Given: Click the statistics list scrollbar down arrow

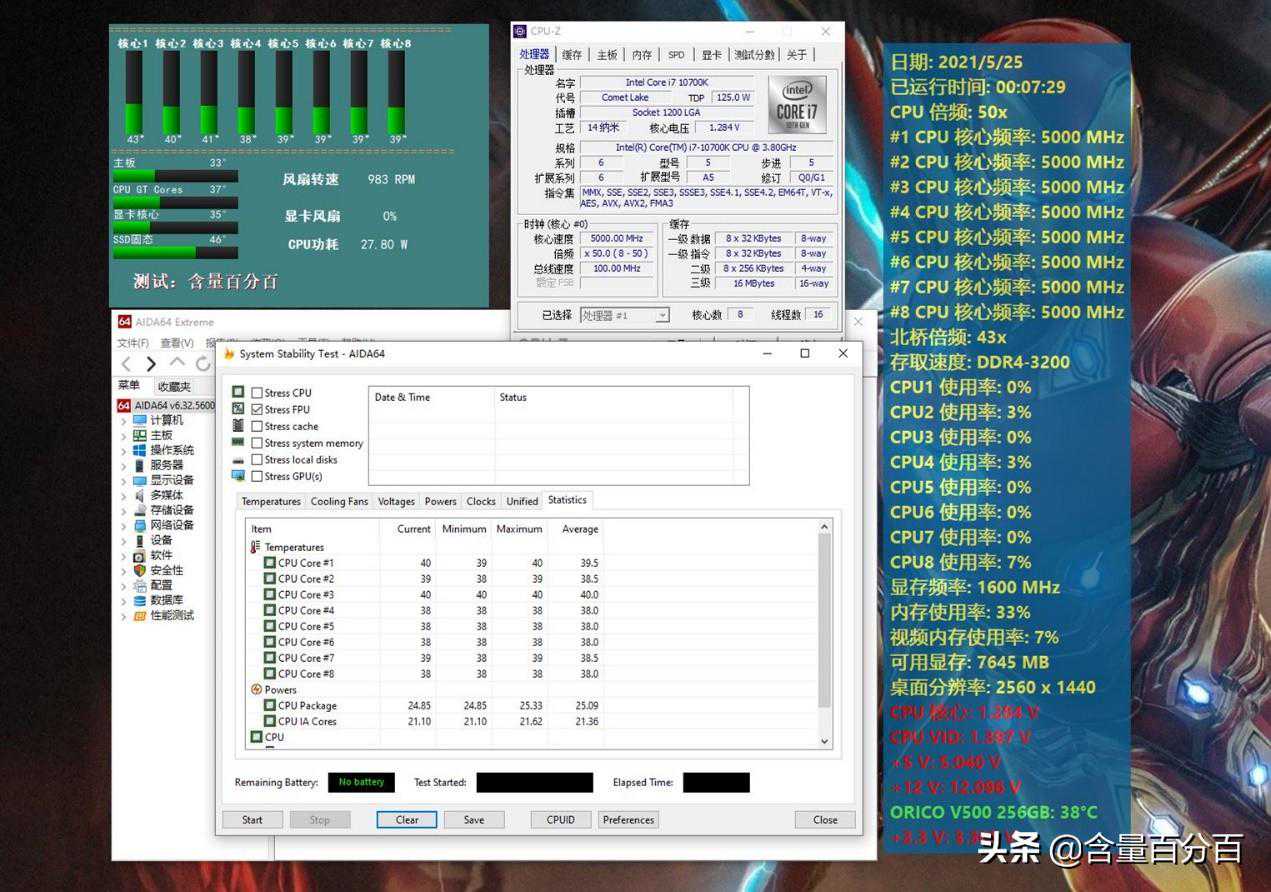Looking at the screenshot, I should [825, 741].
